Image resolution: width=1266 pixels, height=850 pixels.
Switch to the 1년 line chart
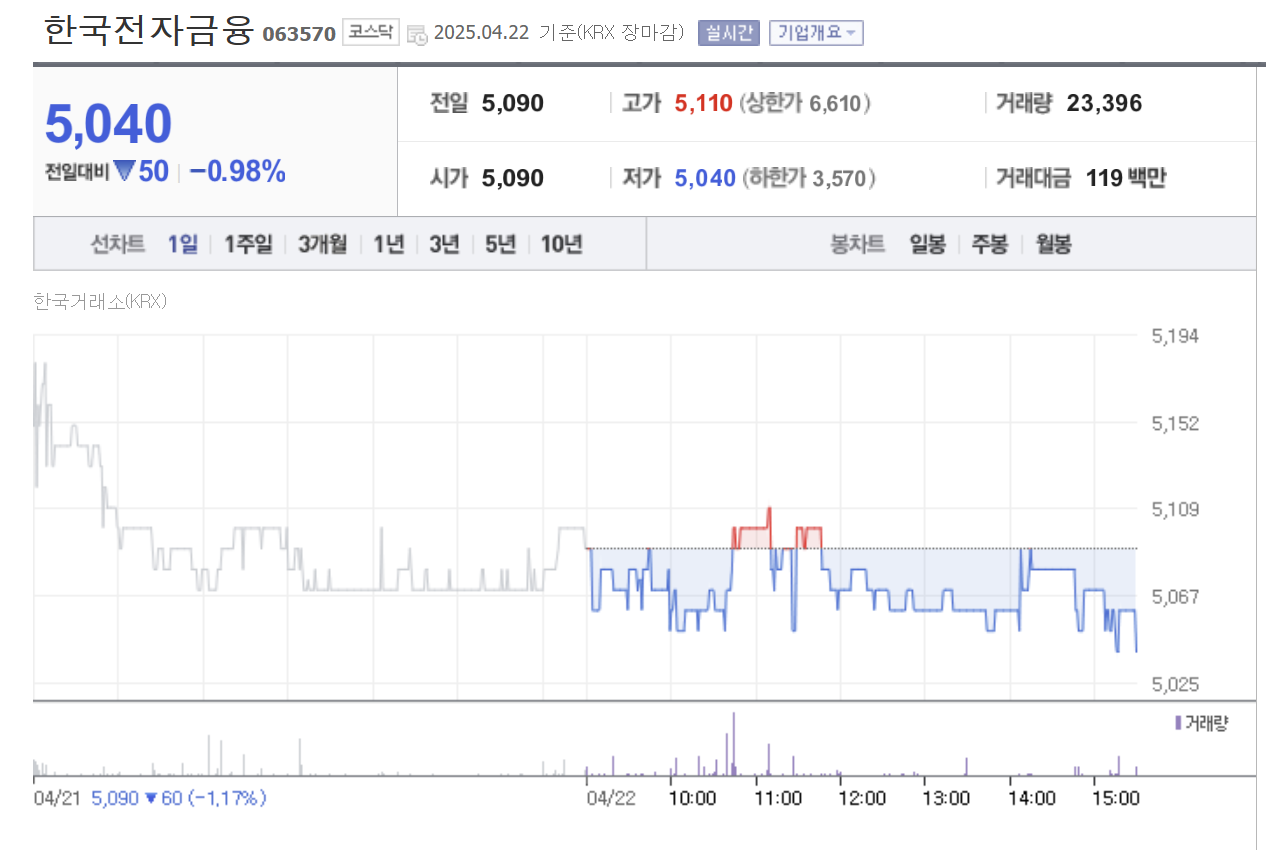(388, 244)
